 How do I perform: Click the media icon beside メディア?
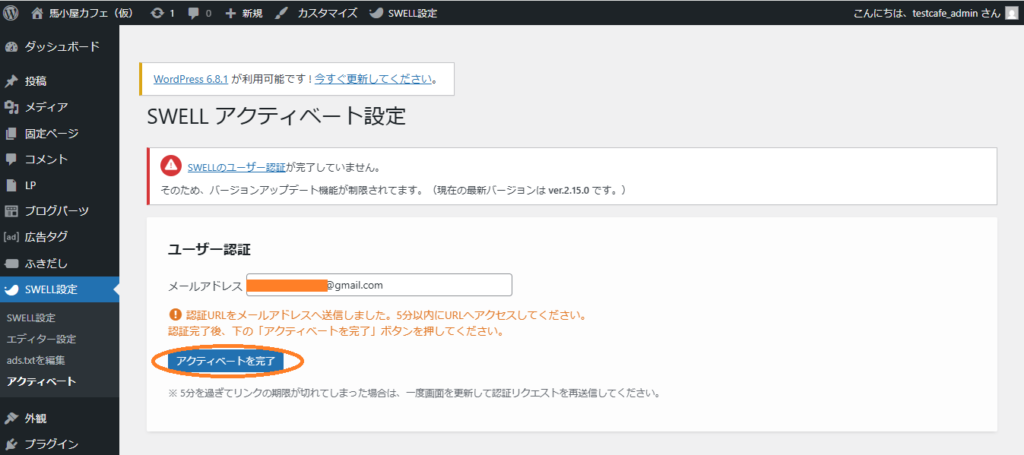(x=10, y=108)
